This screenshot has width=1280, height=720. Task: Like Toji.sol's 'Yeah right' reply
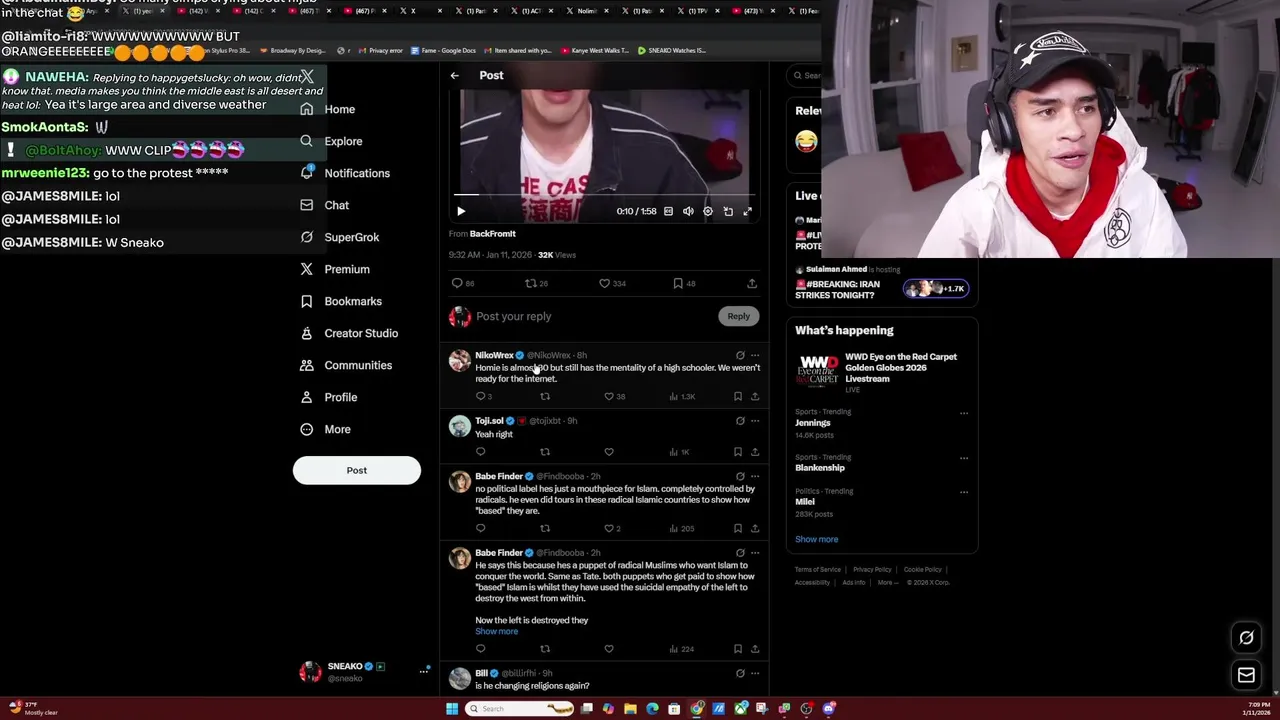609,452
